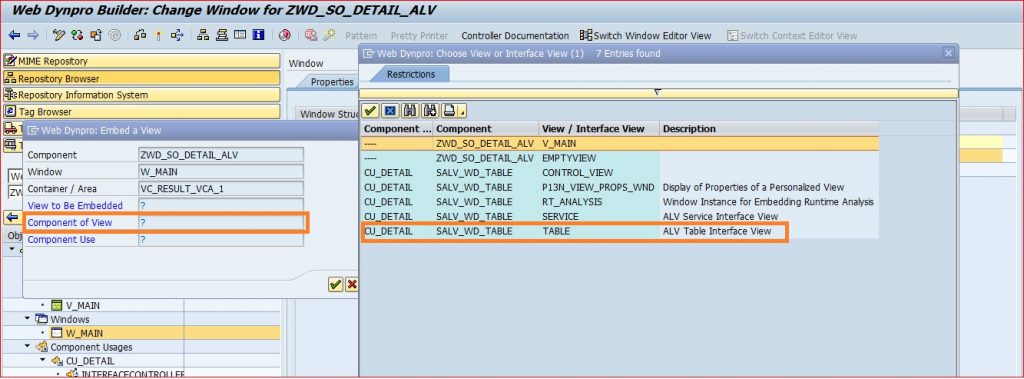Image resolution: width=1024 pixels, height=379 pixels.
Task: Open the MIME Repository panel
Action: 141,61
